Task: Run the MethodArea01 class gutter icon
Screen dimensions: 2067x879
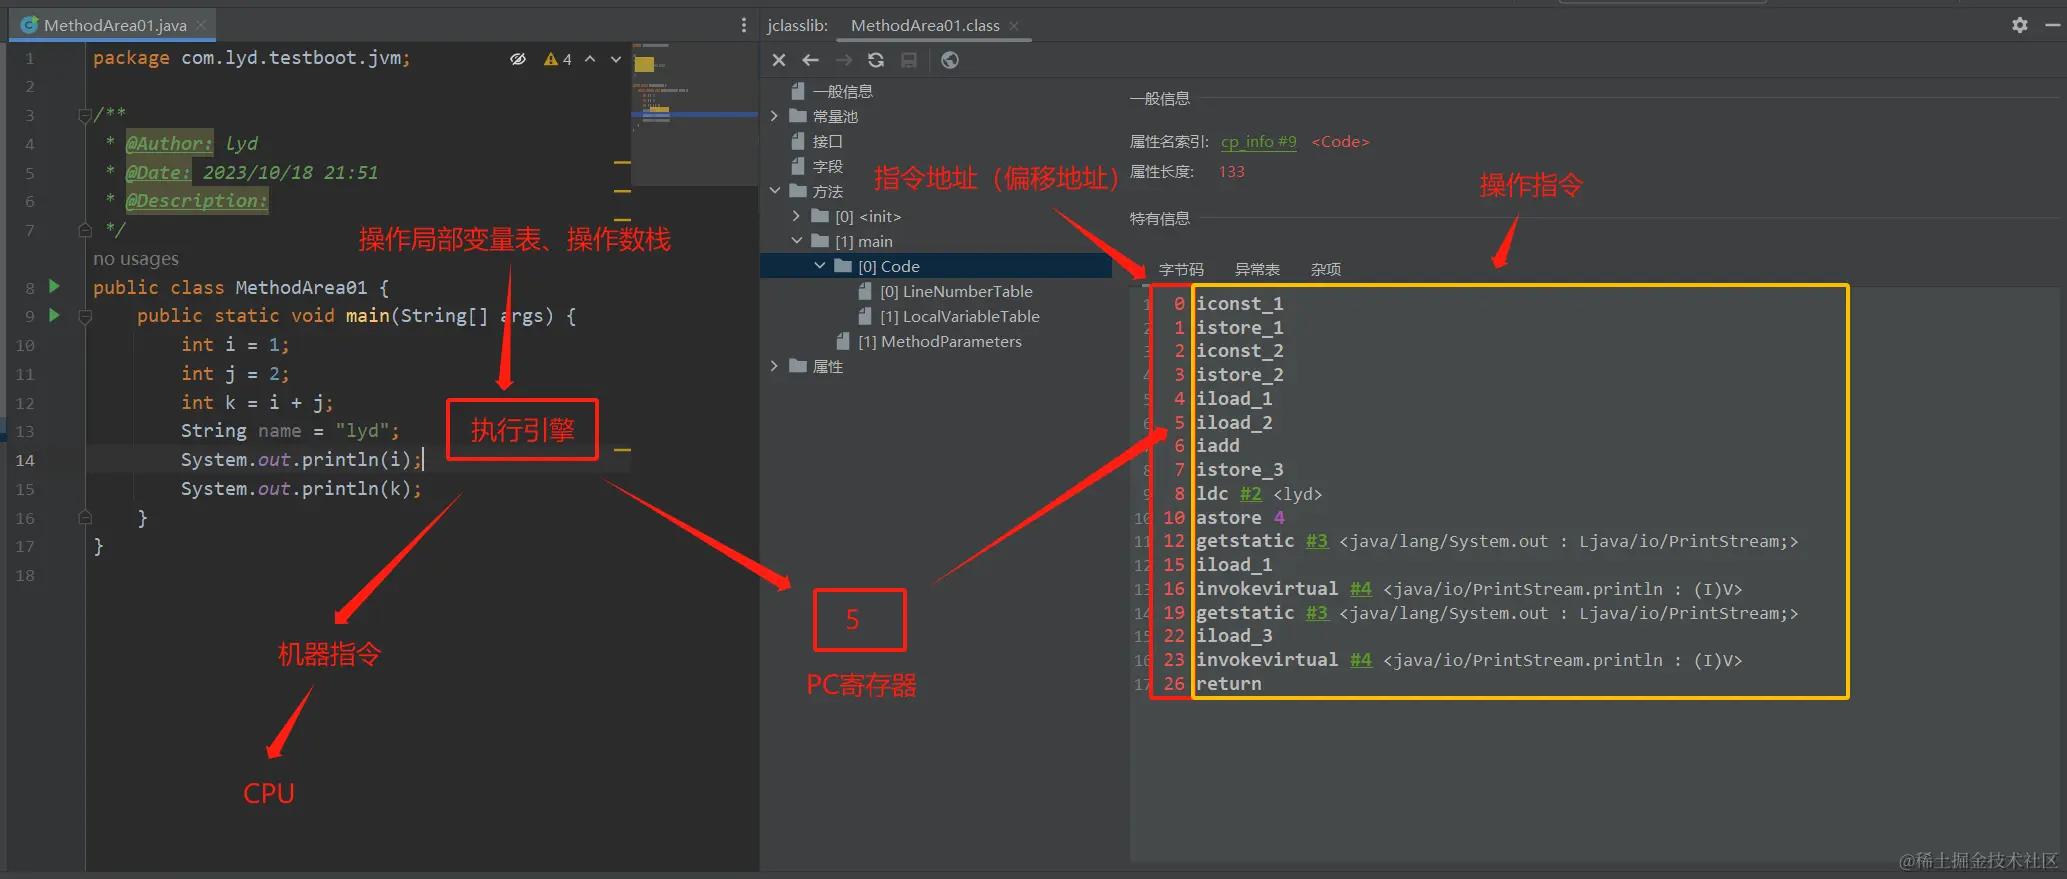Action: click(x=55, y=287)
